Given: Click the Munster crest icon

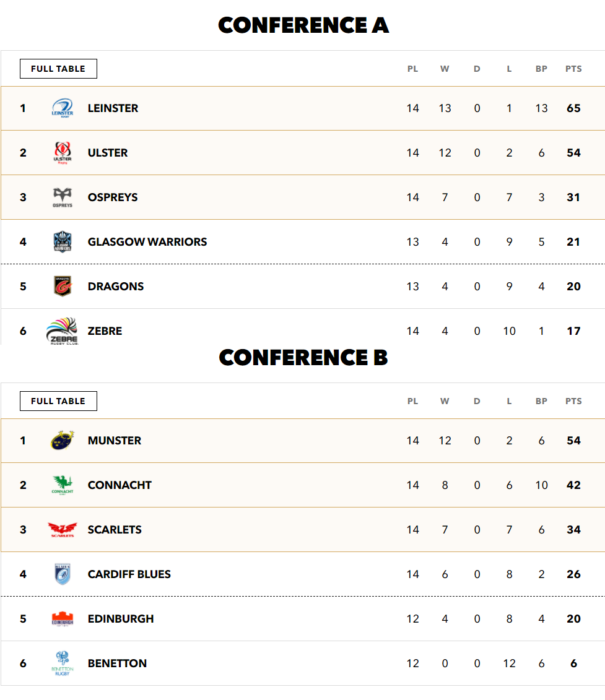Looking at the screenshot, I should point(63,440).
